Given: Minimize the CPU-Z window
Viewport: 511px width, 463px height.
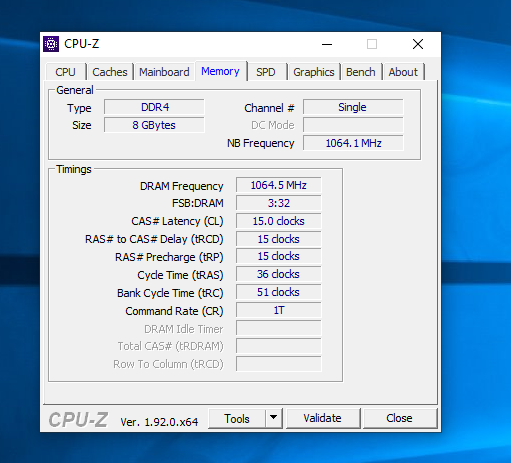Looking at the screenshot, I should tap(327, 44).
